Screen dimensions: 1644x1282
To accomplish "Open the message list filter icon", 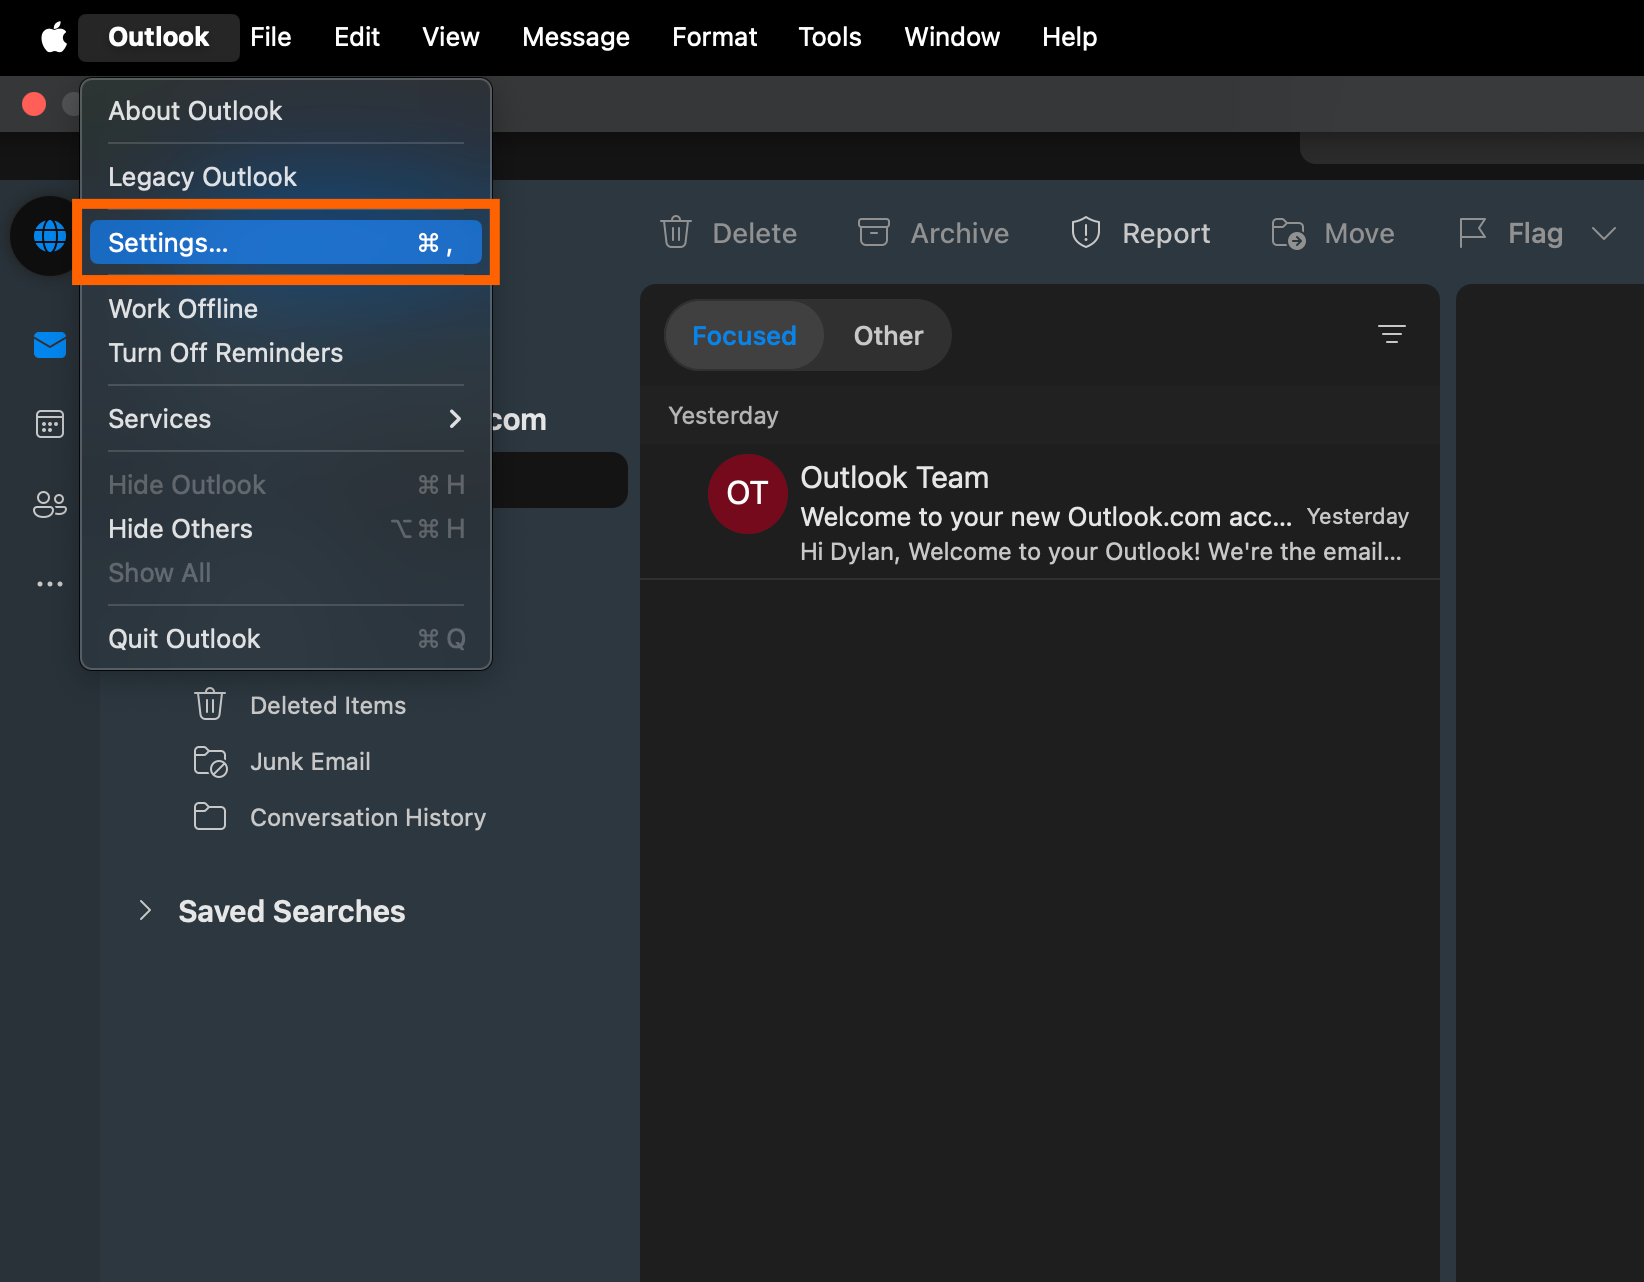I will click(1391, 334).
